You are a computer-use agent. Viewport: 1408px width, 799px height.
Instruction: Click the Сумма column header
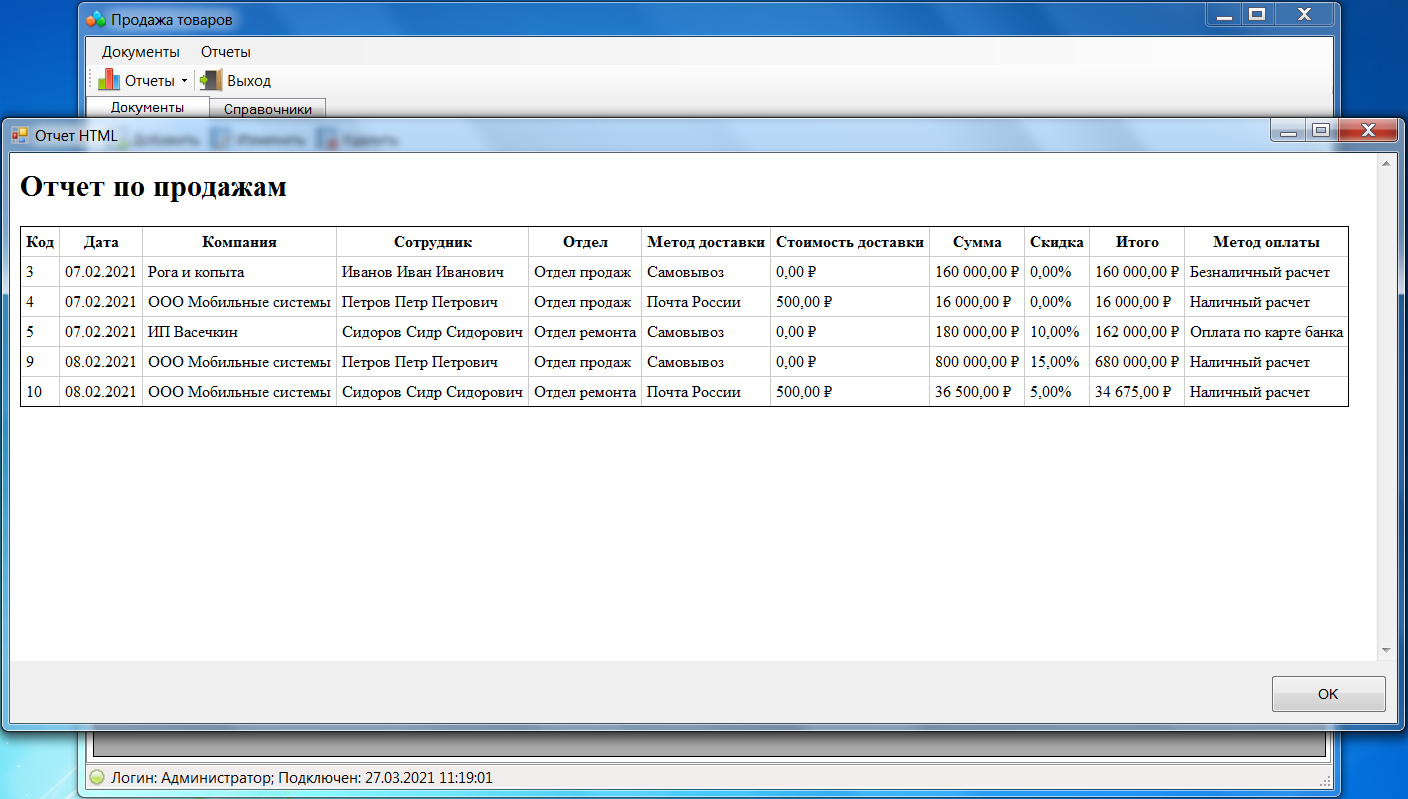(977, 242)
